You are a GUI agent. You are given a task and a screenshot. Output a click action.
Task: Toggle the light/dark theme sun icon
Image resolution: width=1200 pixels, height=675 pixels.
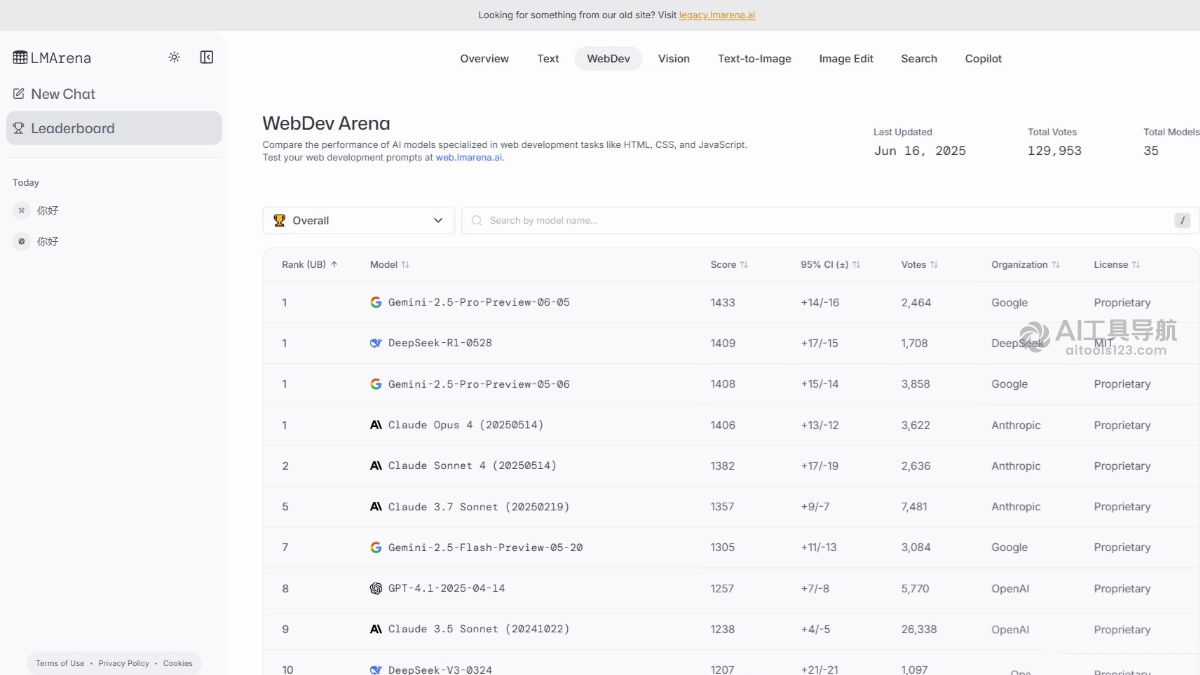pyautogui.click(x=174, y=57)
